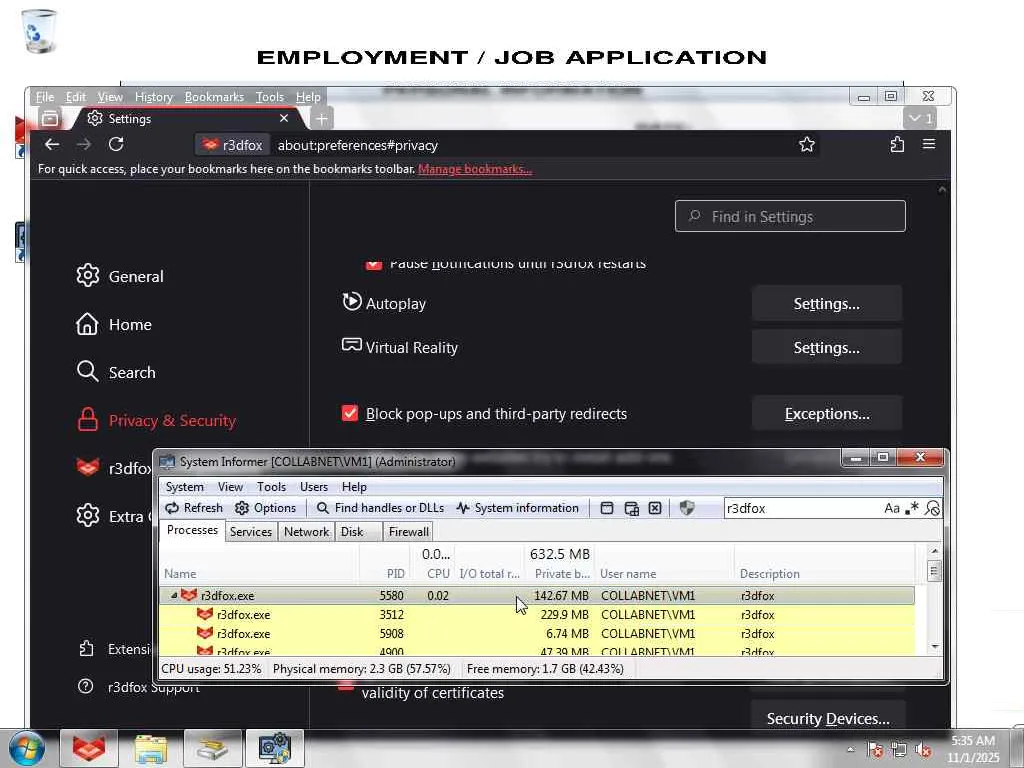
Task: Click Refresh in System Informer toolbar
Action: coord(194,507)
